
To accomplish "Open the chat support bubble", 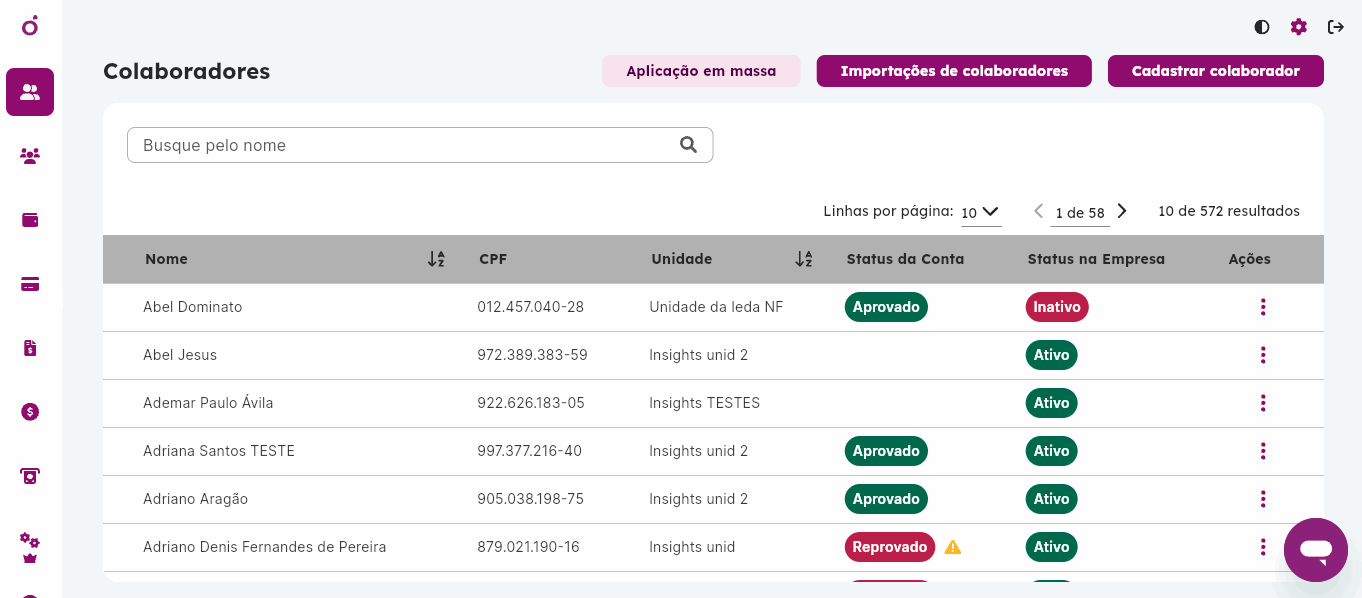I will pyautogui.click(x=1316, y=550).
